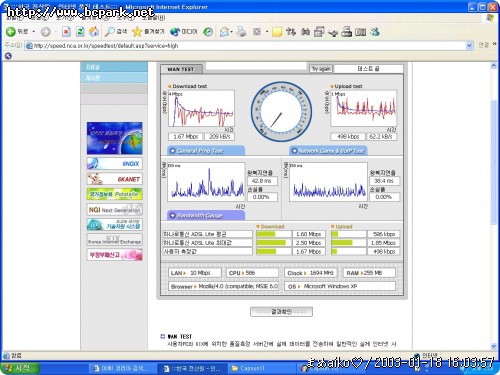The height and width of the screenshot is (375, 500).
Task: Open the Korea Internet Exchange banner
Action: [x=114, y=240]
